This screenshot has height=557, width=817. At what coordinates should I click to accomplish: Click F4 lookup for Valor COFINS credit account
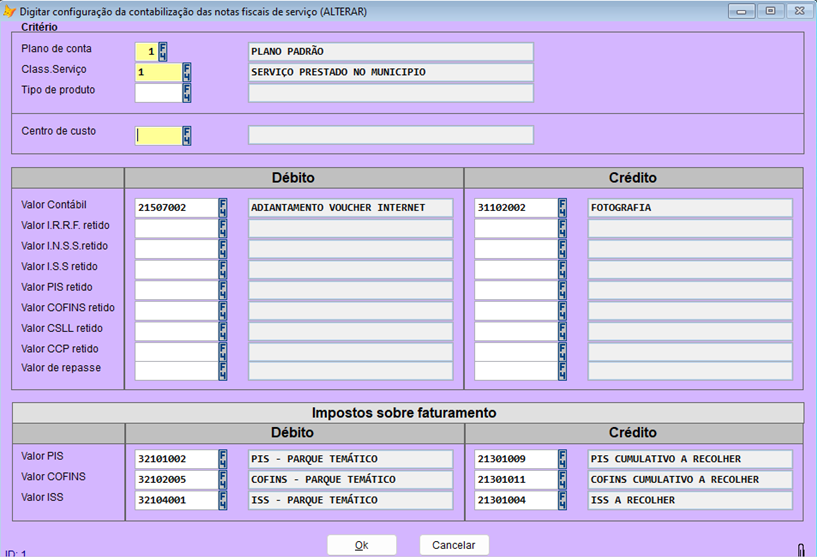point(563,480)
